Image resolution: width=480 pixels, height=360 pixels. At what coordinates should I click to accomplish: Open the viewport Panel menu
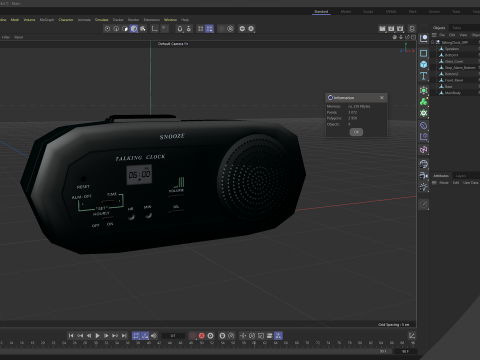19,37
